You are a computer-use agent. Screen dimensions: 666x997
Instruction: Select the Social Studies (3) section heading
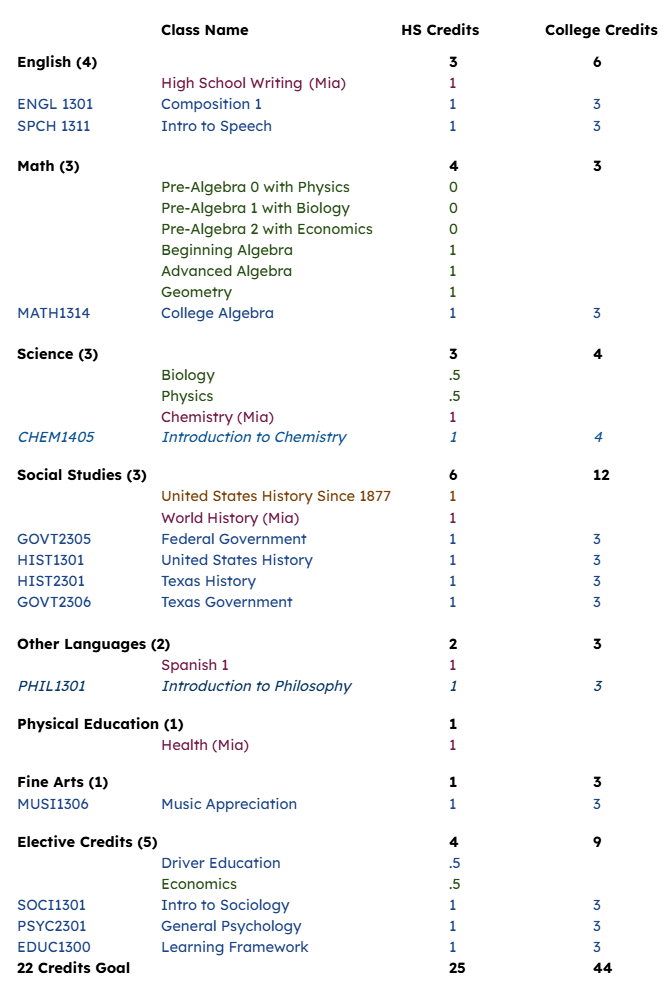[82, 475]
